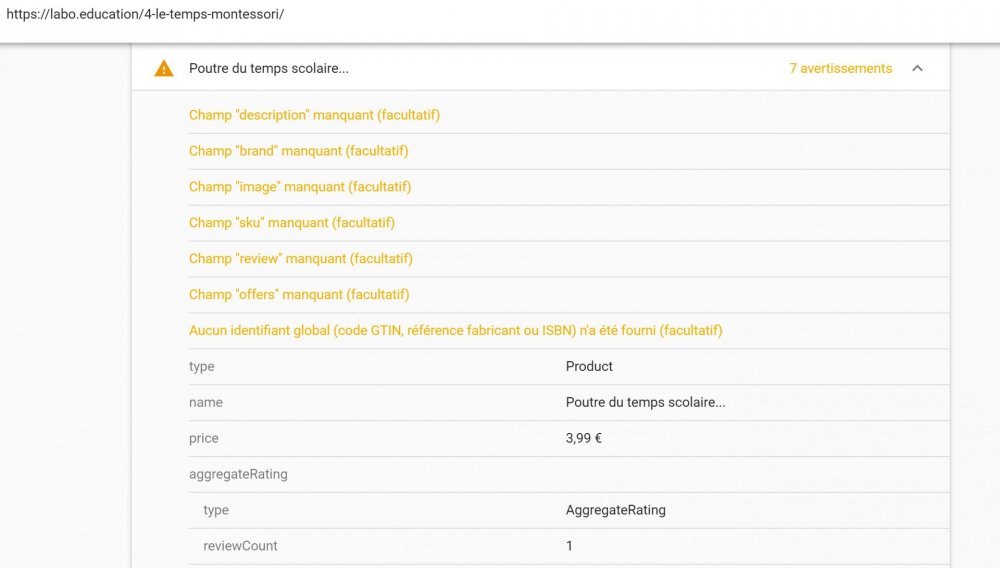Open the missing "offers" field warning
Viewport: 1000px width, 568px height.
click(x=299, y=295)
